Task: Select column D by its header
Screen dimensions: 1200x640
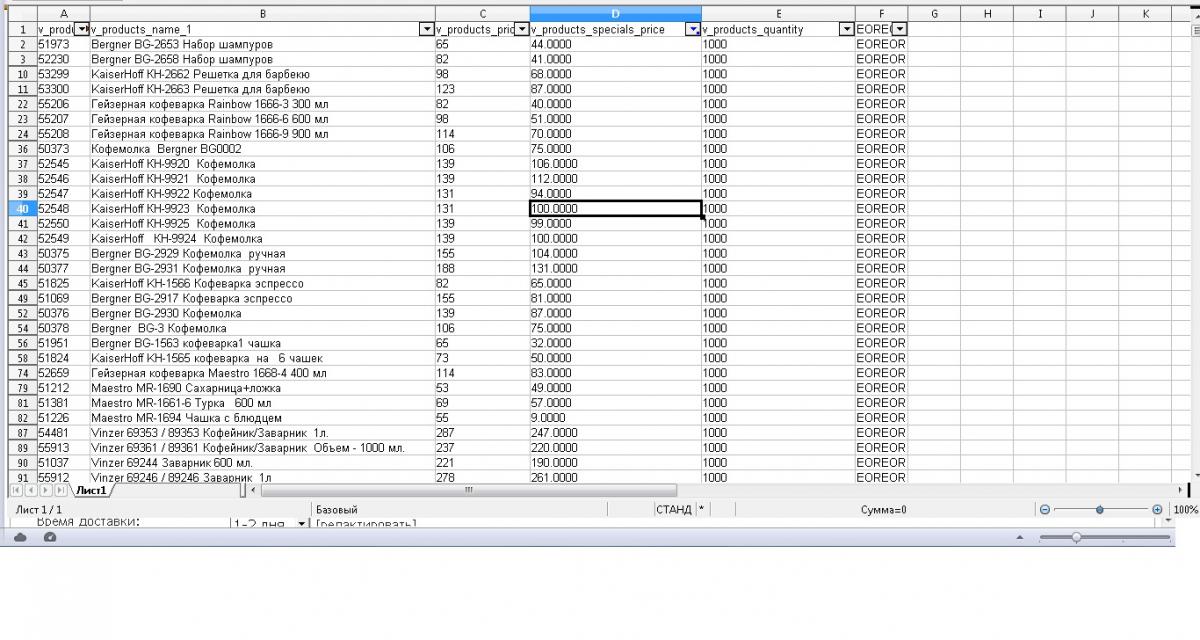Action: click(615, 14)
